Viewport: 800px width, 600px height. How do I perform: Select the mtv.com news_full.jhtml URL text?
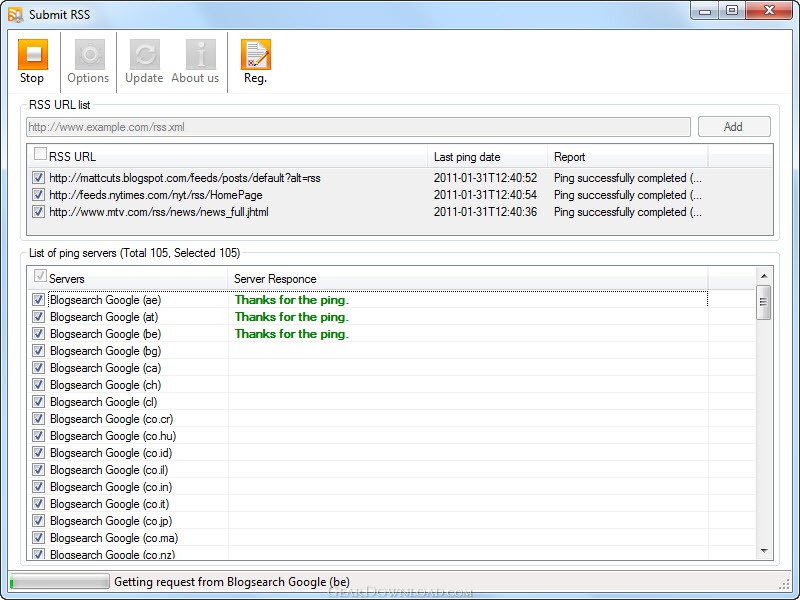pos(159,212)
